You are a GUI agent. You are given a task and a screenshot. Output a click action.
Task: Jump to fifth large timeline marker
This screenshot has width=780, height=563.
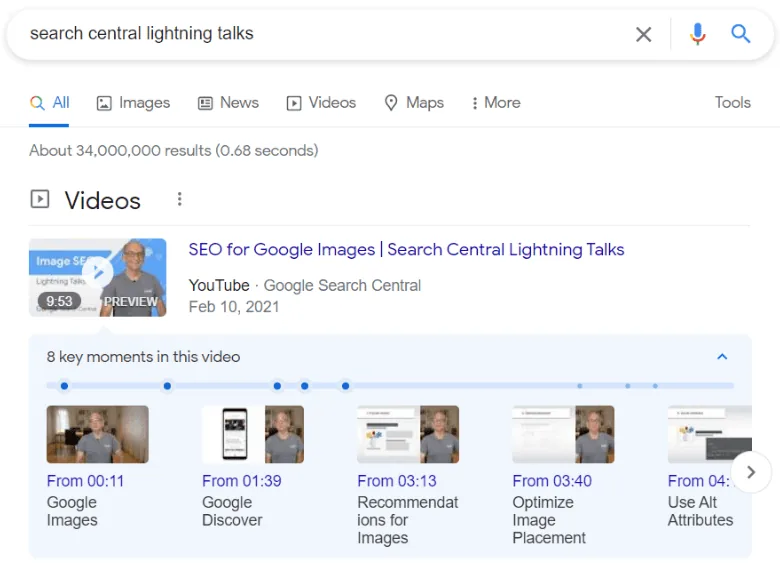[345, 385]
